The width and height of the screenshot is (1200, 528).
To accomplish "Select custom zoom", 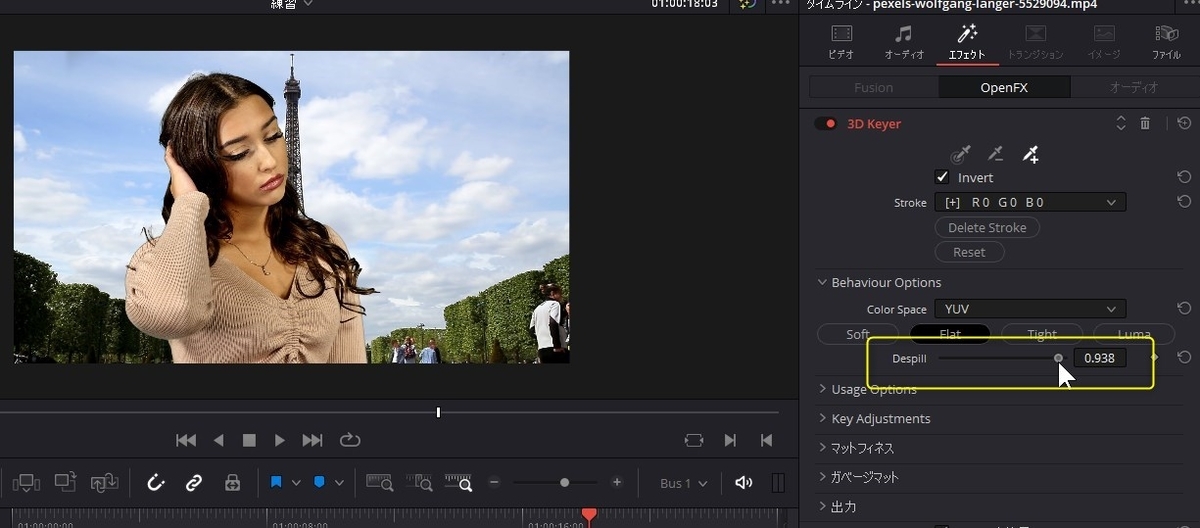I will (x=458, y=483).
